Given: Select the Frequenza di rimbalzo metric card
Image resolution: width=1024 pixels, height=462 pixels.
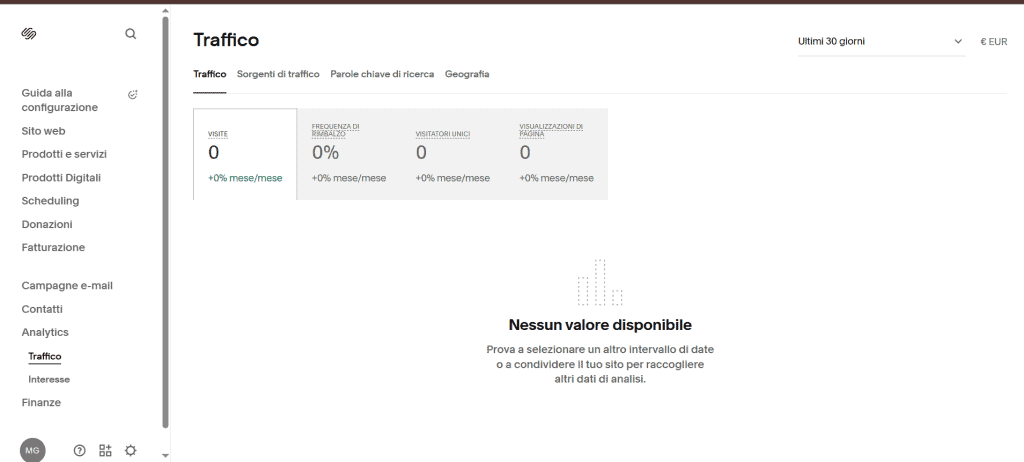Looking at the screenshot, I should point(349,154).
